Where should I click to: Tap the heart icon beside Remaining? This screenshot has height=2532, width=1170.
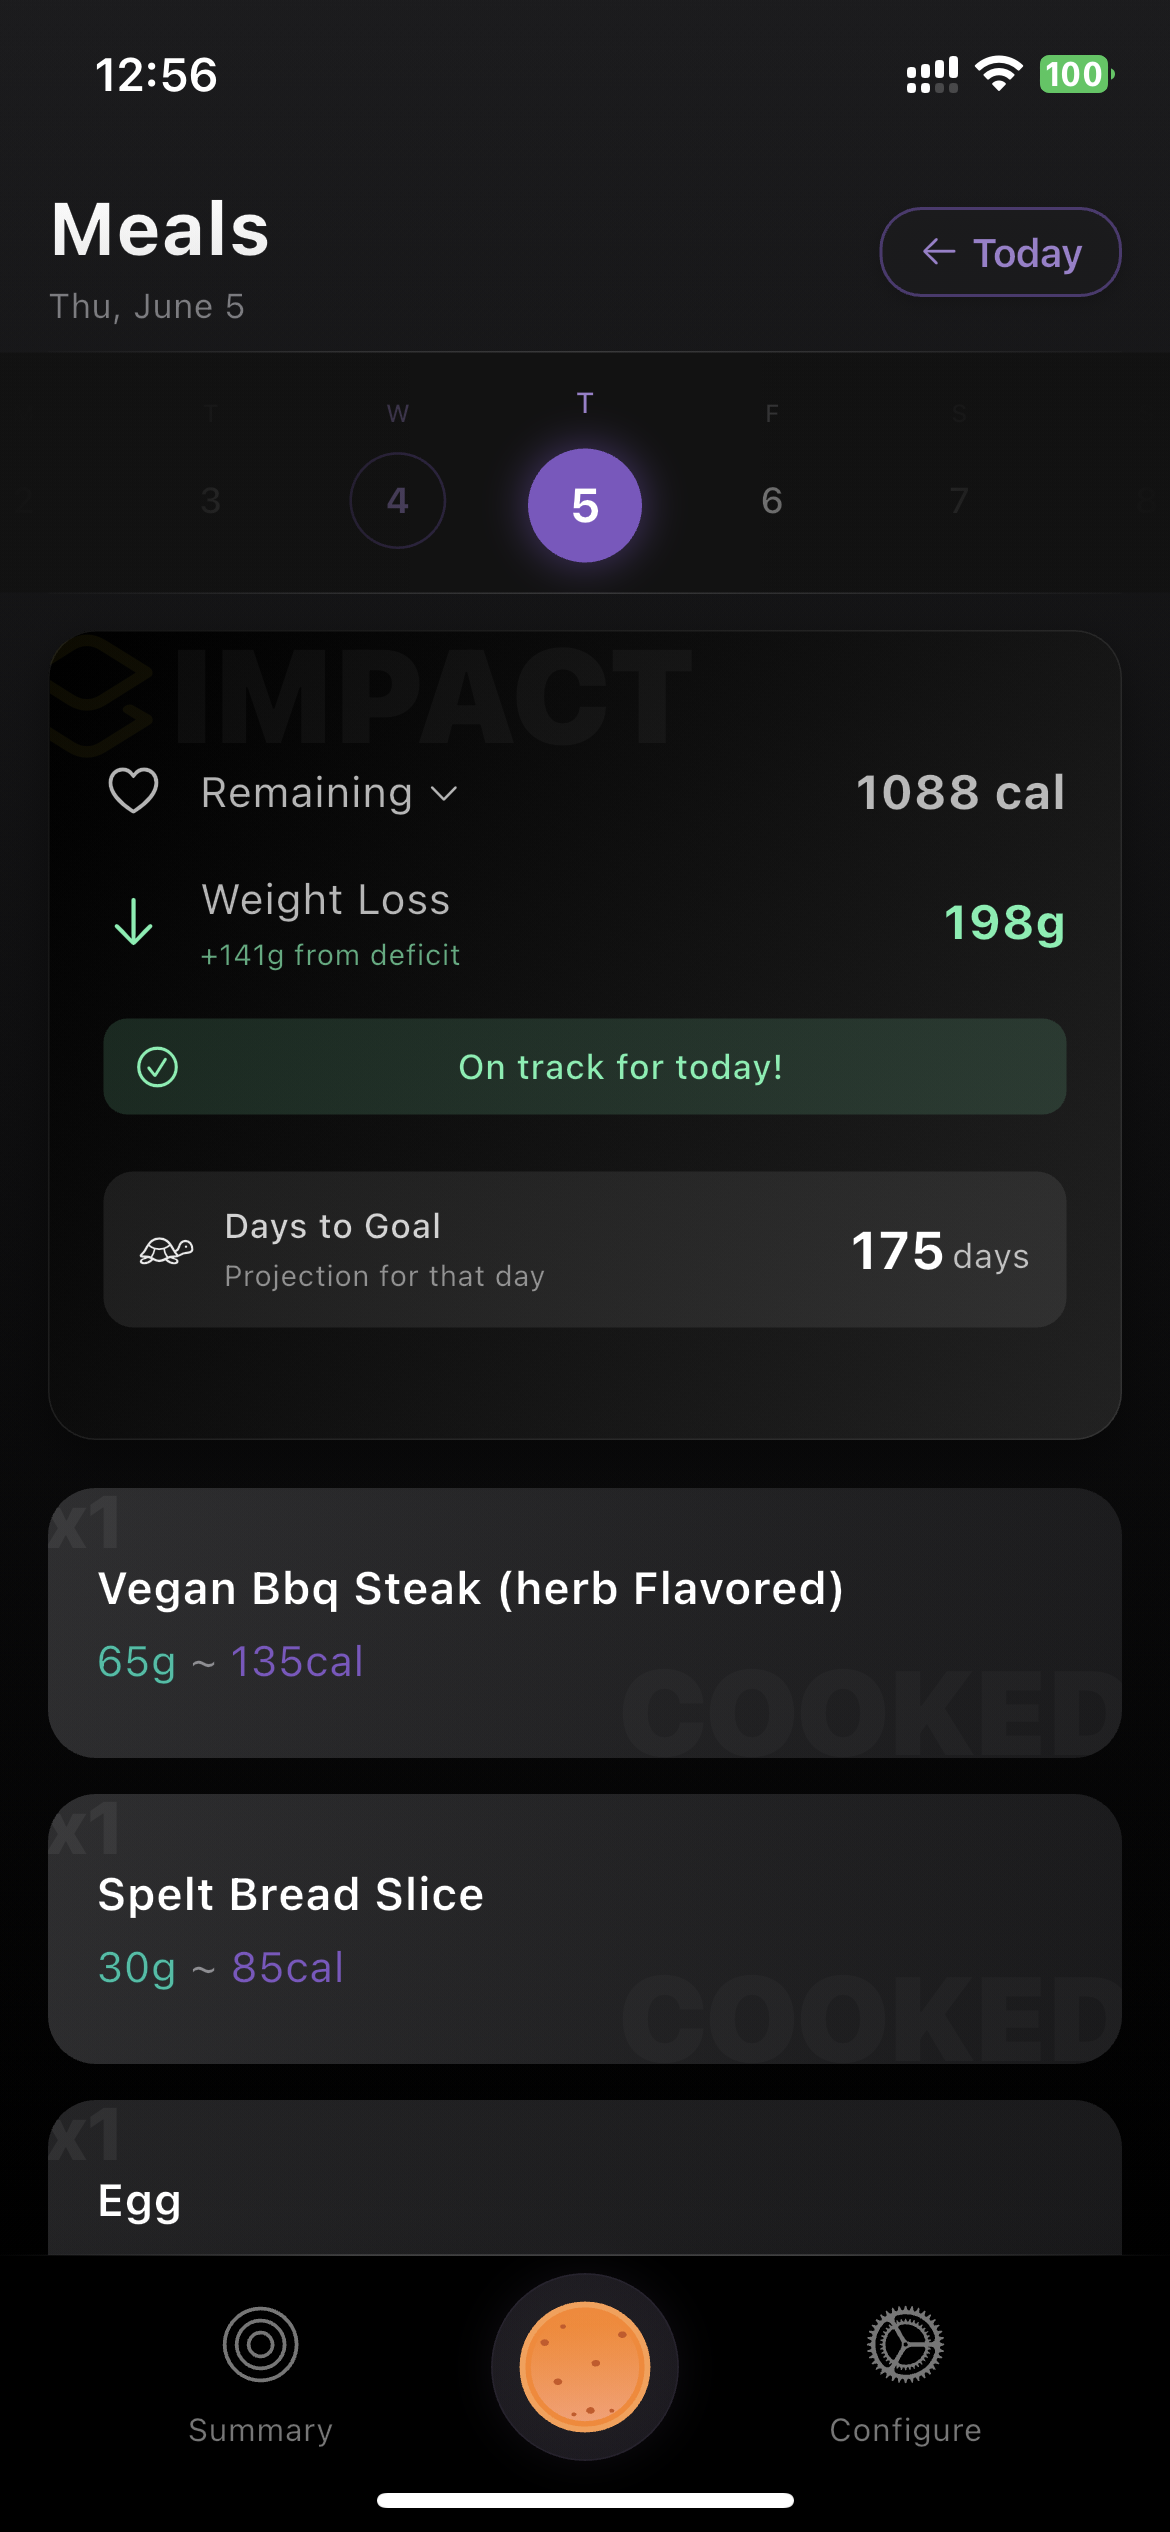pyautogui.click(x=133, y=792)
